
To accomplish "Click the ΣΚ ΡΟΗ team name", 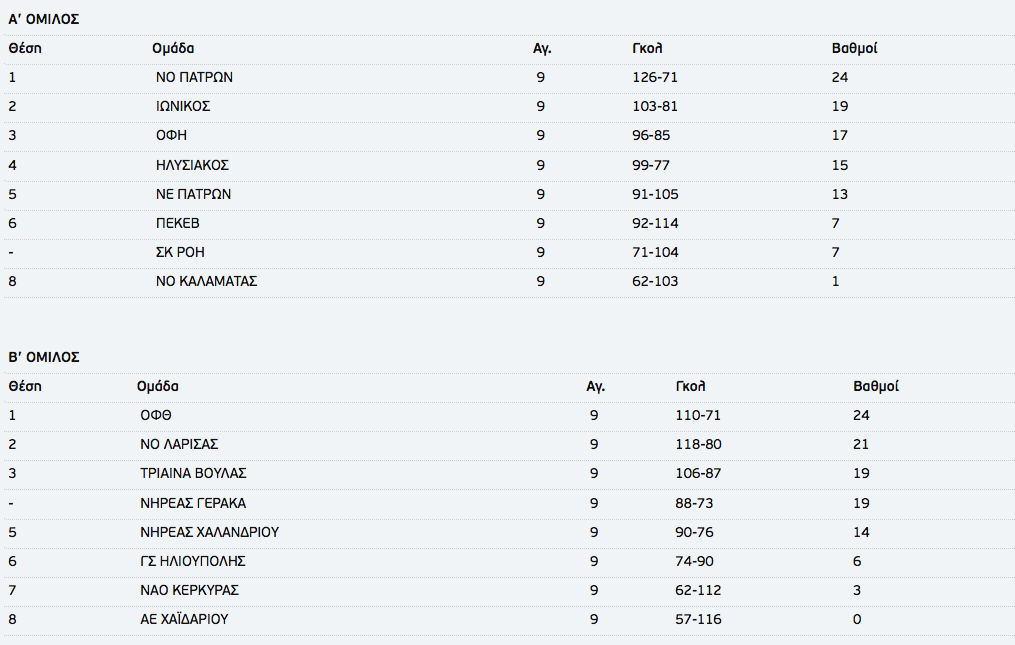I will click(180, 253).
